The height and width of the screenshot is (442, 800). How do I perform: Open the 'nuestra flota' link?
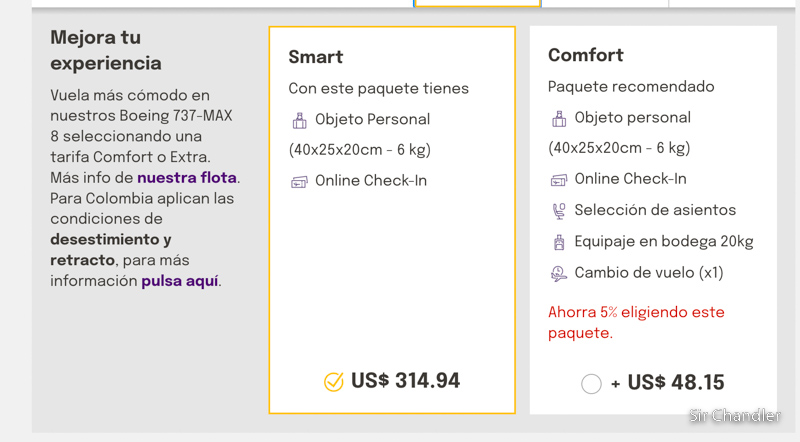click(x=187, y=178)
